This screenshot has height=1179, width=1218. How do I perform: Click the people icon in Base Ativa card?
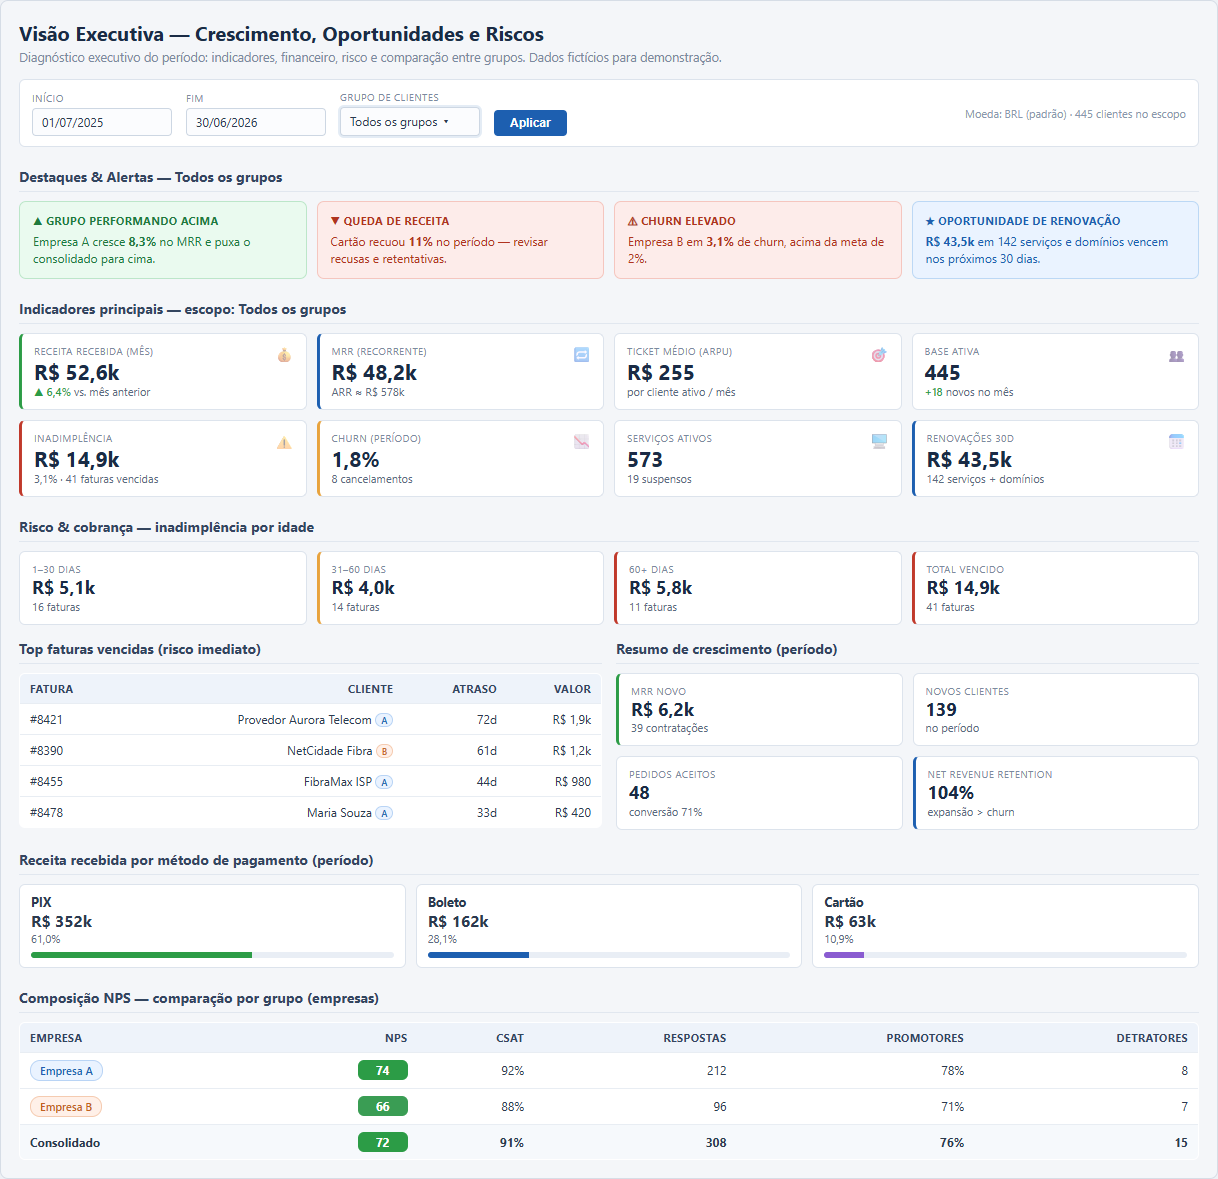coord(1176,355)
